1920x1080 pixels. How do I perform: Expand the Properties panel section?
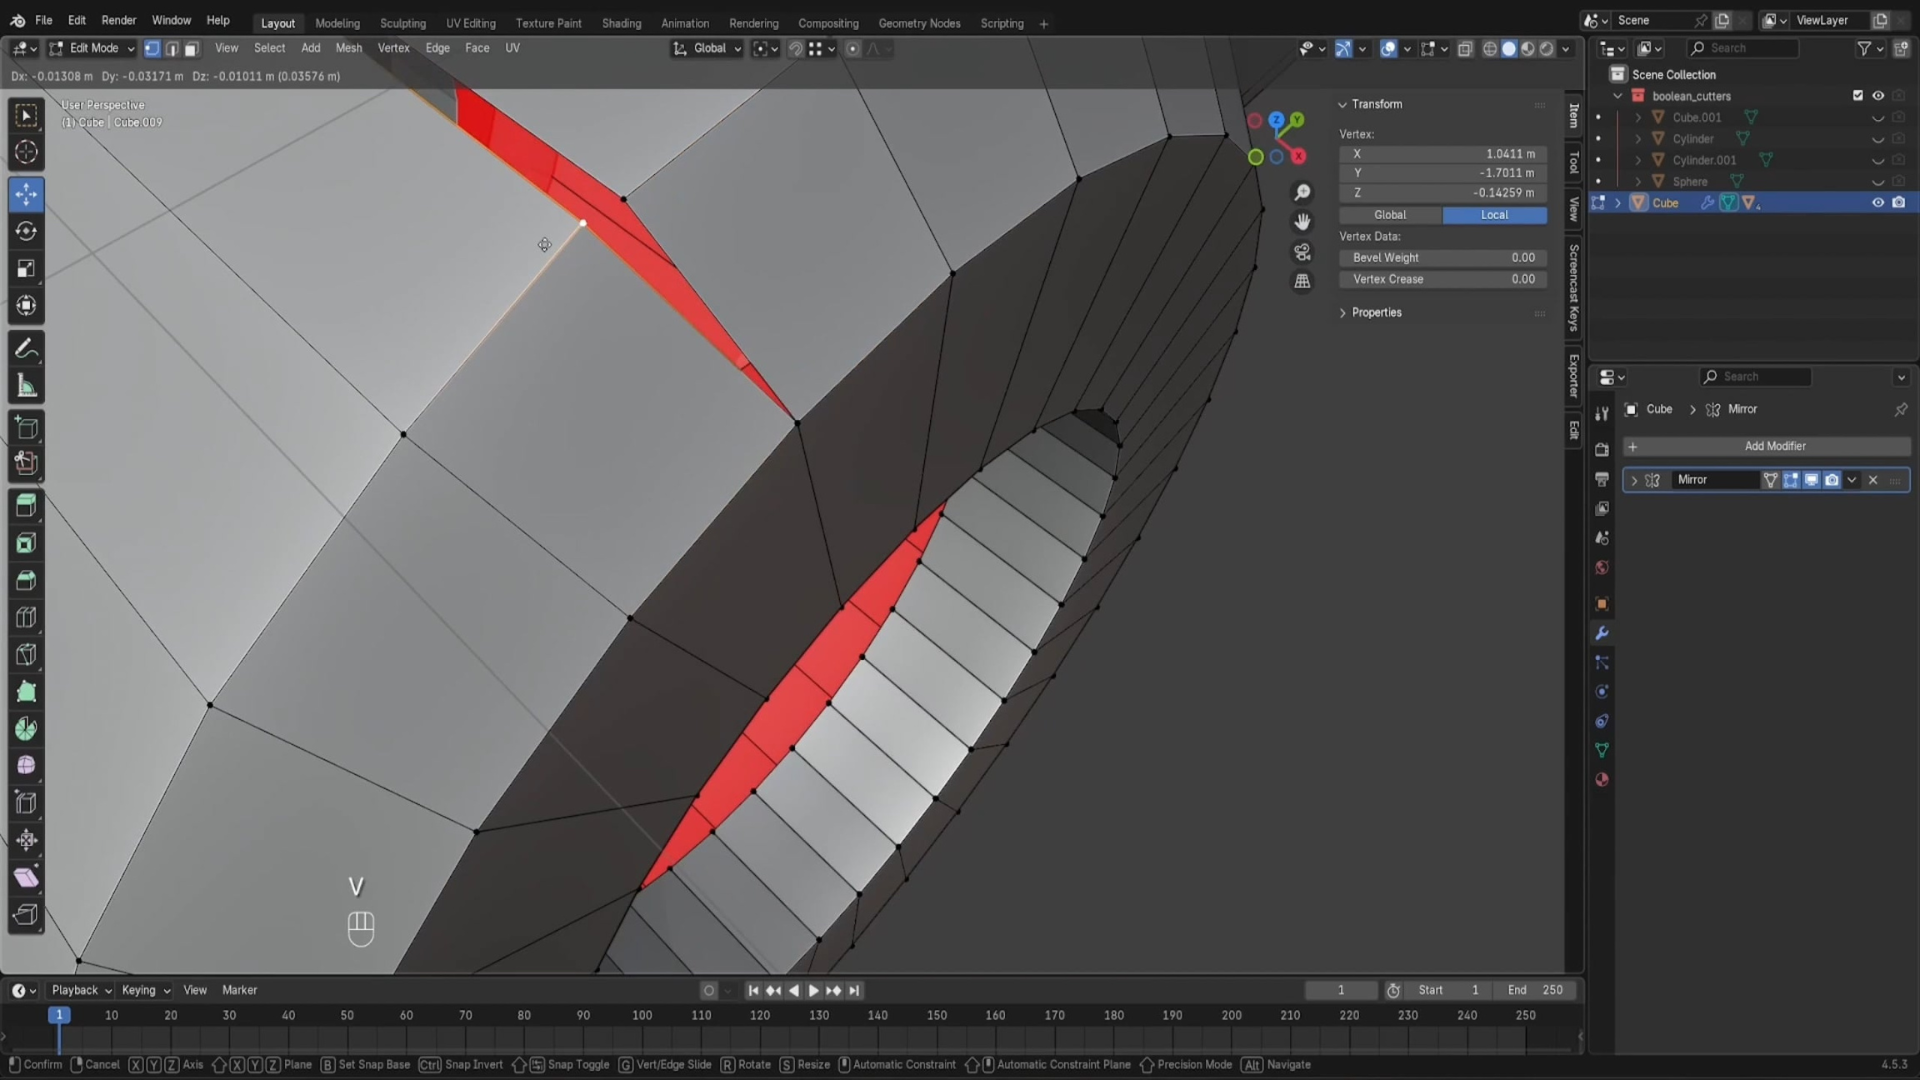pyautogui.click(x=1376, y=313)
